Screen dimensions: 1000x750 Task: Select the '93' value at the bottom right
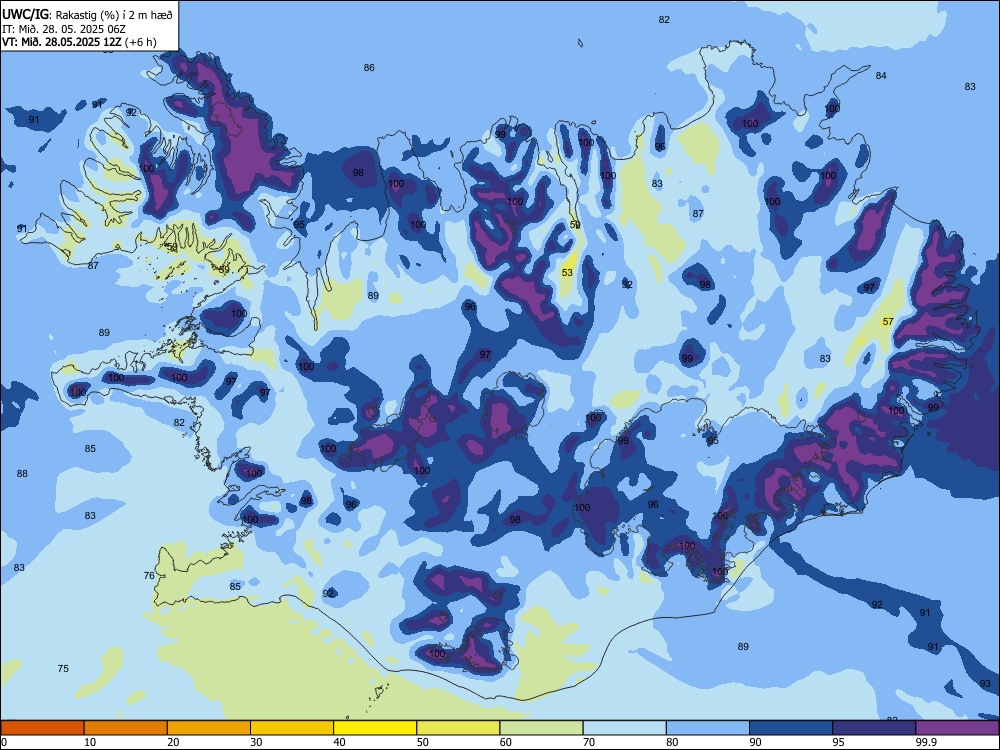point(985,684)
